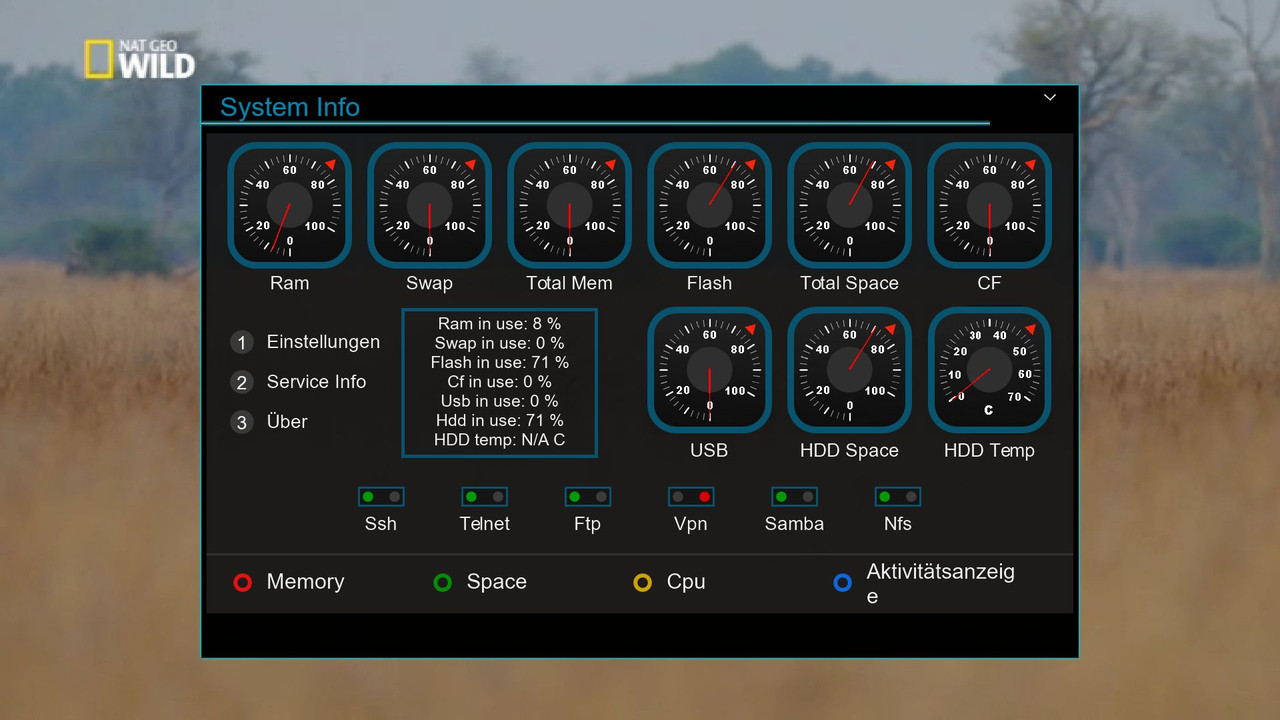This screenshot has height=720, width=1280.
Task: Select the CF gauge dial
Action: tap(990, 205)
